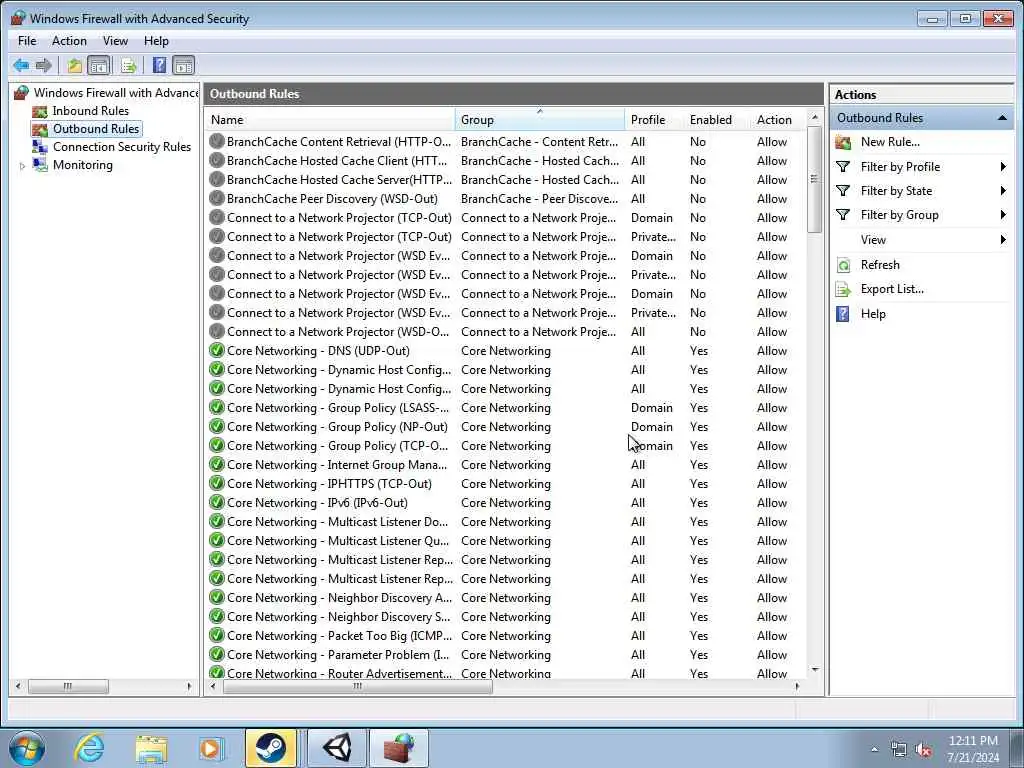Open Internet Explorer from the taskbar
Viewport: 1024px width, 768px height.
(x=89, y=748)
